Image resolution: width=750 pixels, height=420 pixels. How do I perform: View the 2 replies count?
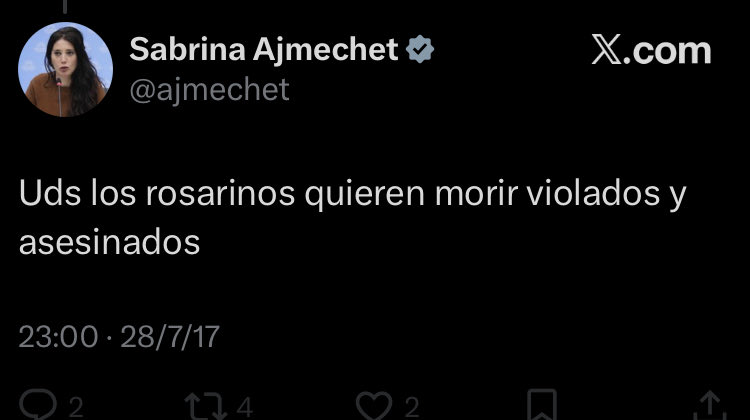pyautogui.click(x=76, y=408)
